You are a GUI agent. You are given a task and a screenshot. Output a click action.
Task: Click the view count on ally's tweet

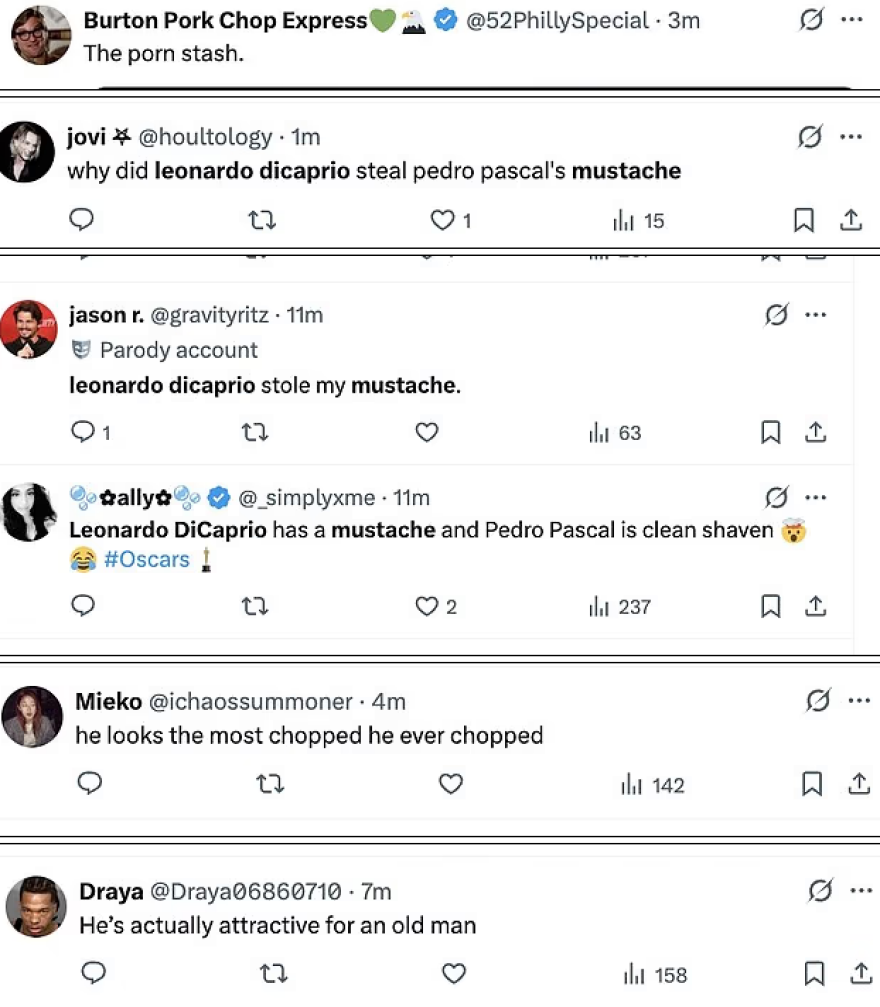pos(619,606)
